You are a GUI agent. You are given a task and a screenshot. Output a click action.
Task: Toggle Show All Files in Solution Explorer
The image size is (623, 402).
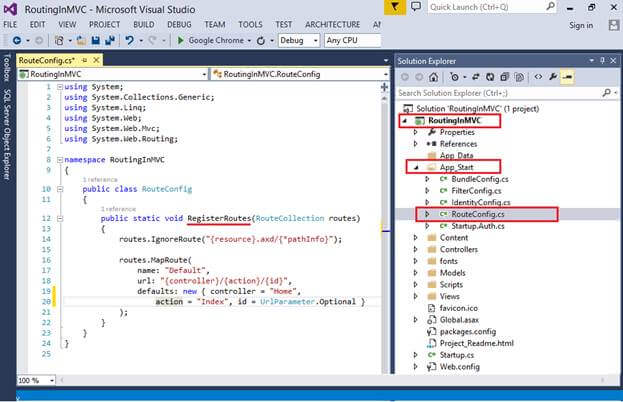[519, 77]
